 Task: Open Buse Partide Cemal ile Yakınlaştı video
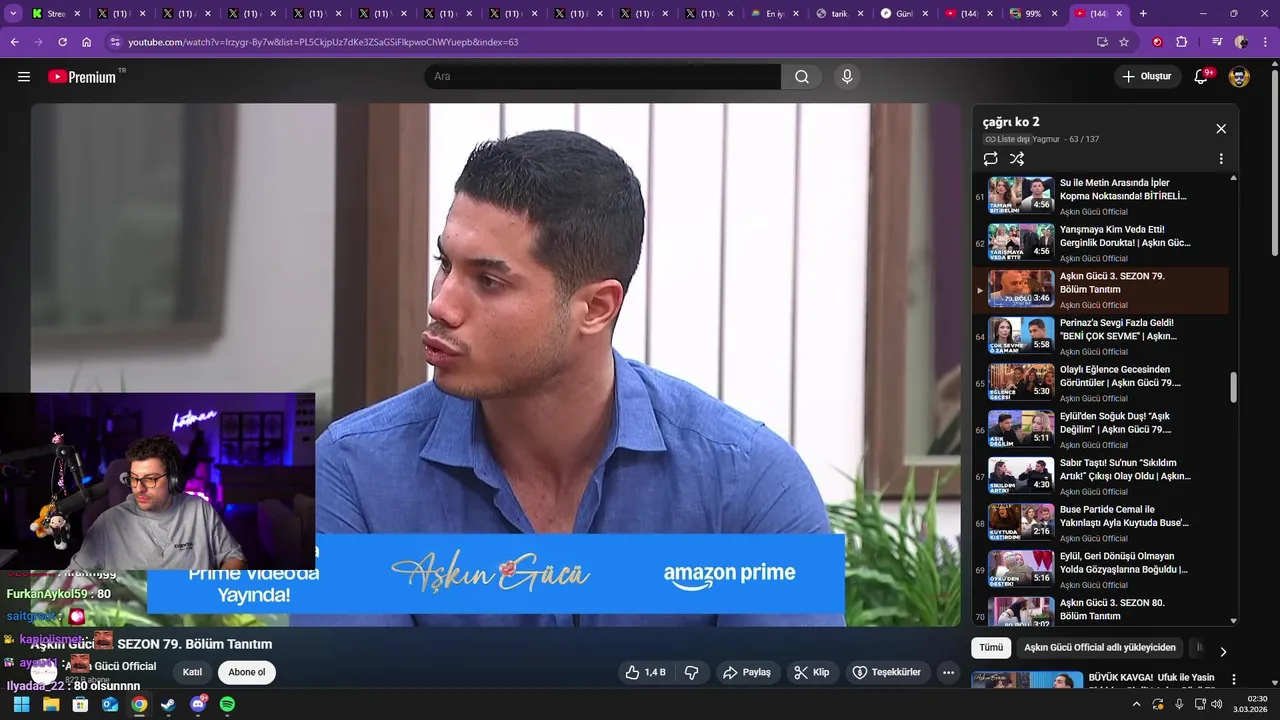tap(1100, 523)
